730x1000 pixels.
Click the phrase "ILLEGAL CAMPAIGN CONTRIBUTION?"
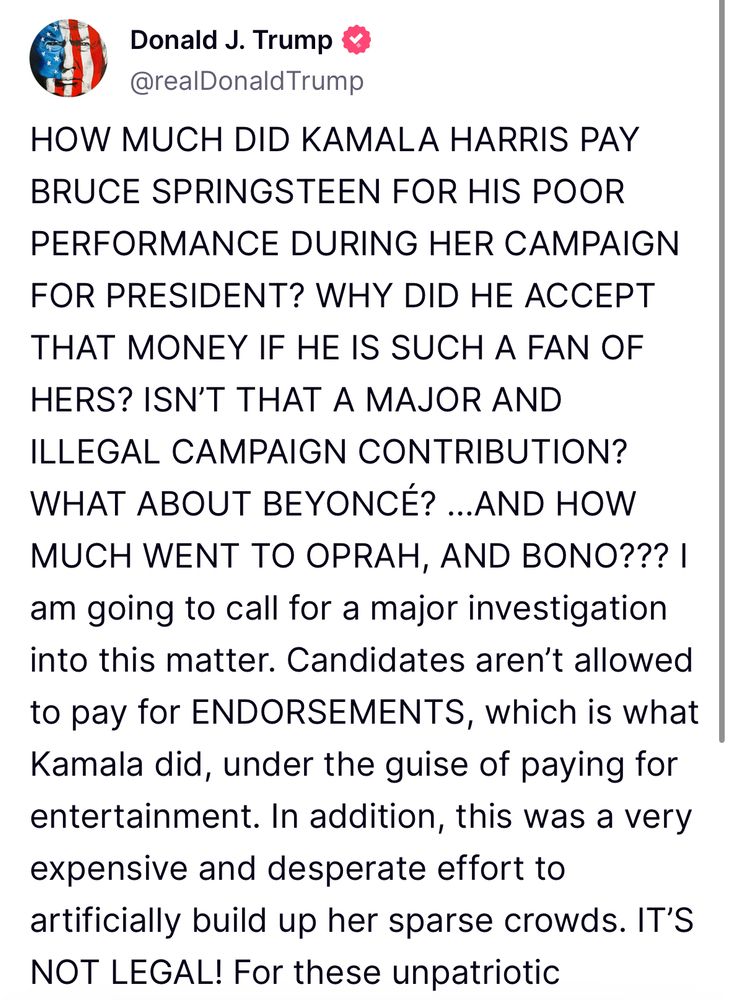pyautogui.click(x=329, y=451)
